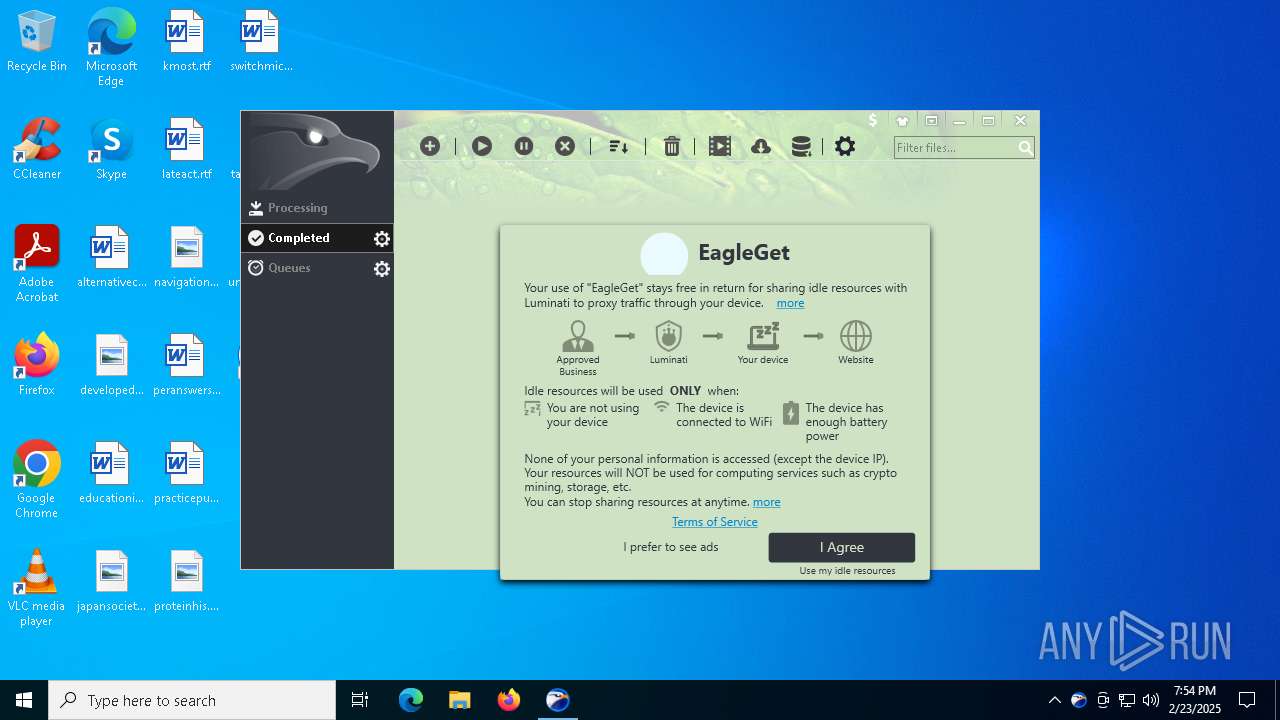Cancel download with the X circle icon
The height and width of the screenshot is (720, 1280).
coord(565,146)
